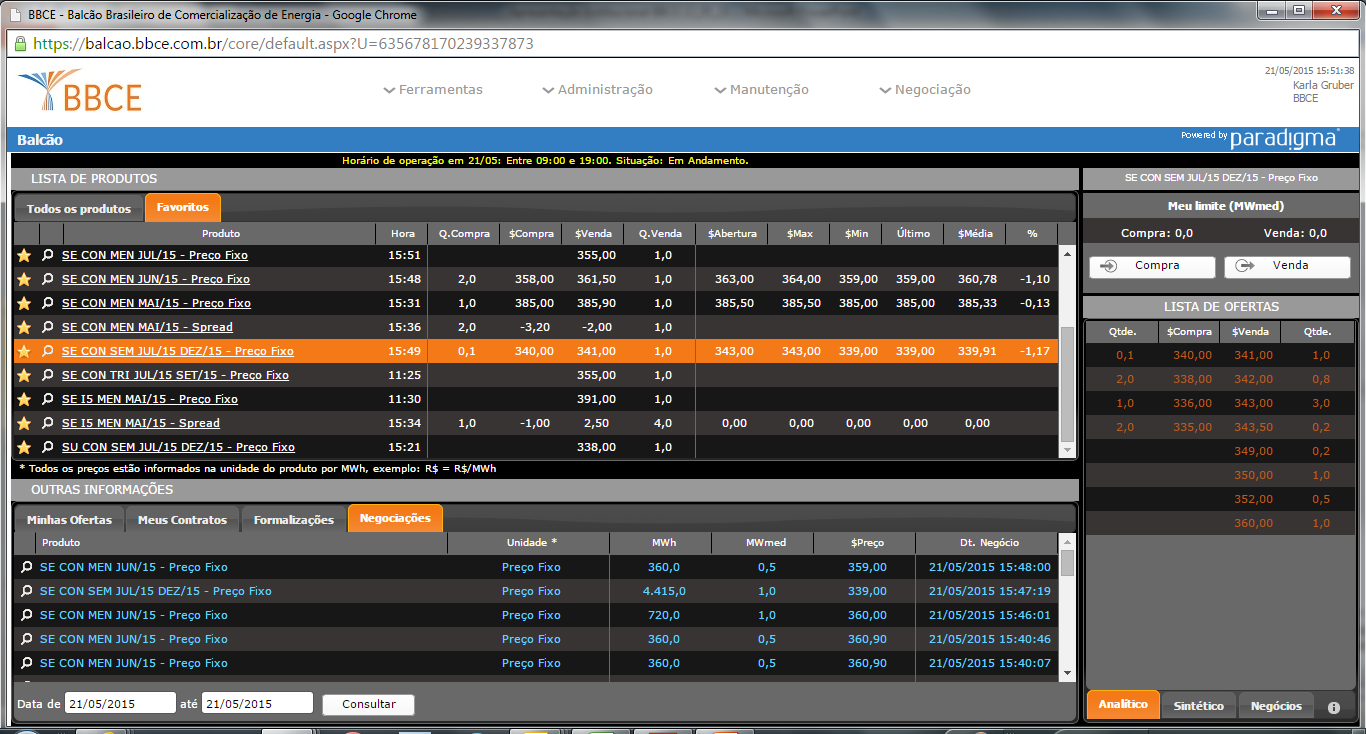
Task: Toggle favorite star for SE CON MEN MAI/15 Spread
Action: click(x=24, y=327)
